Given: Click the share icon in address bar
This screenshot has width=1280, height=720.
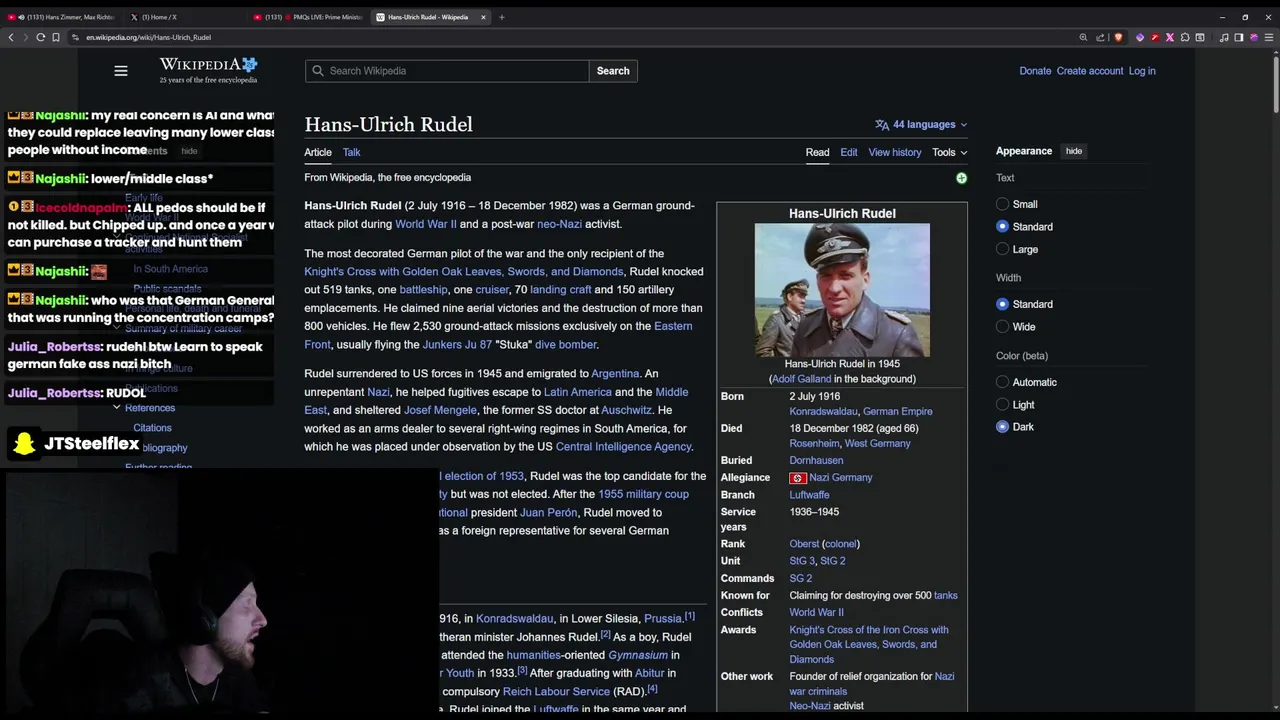Looking at the screenshot, I should point(1101,37).
